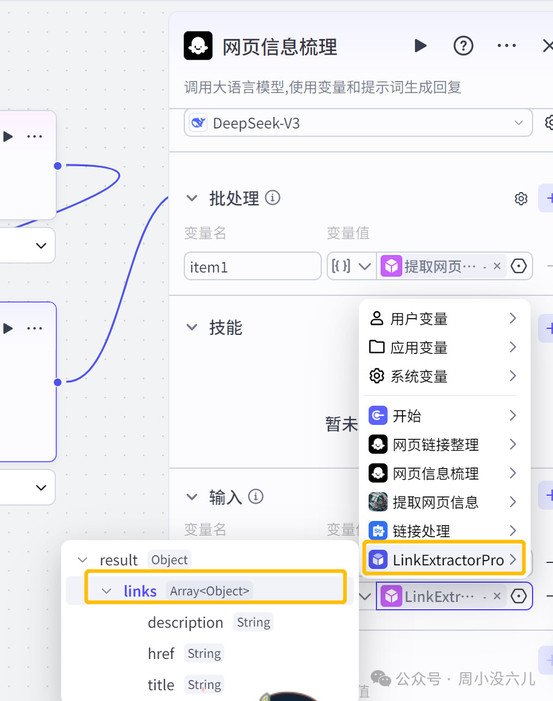The height and width of the screenshot is (701, 553).
Task: Open batch processing settings gear
Action: click(521, 198)
